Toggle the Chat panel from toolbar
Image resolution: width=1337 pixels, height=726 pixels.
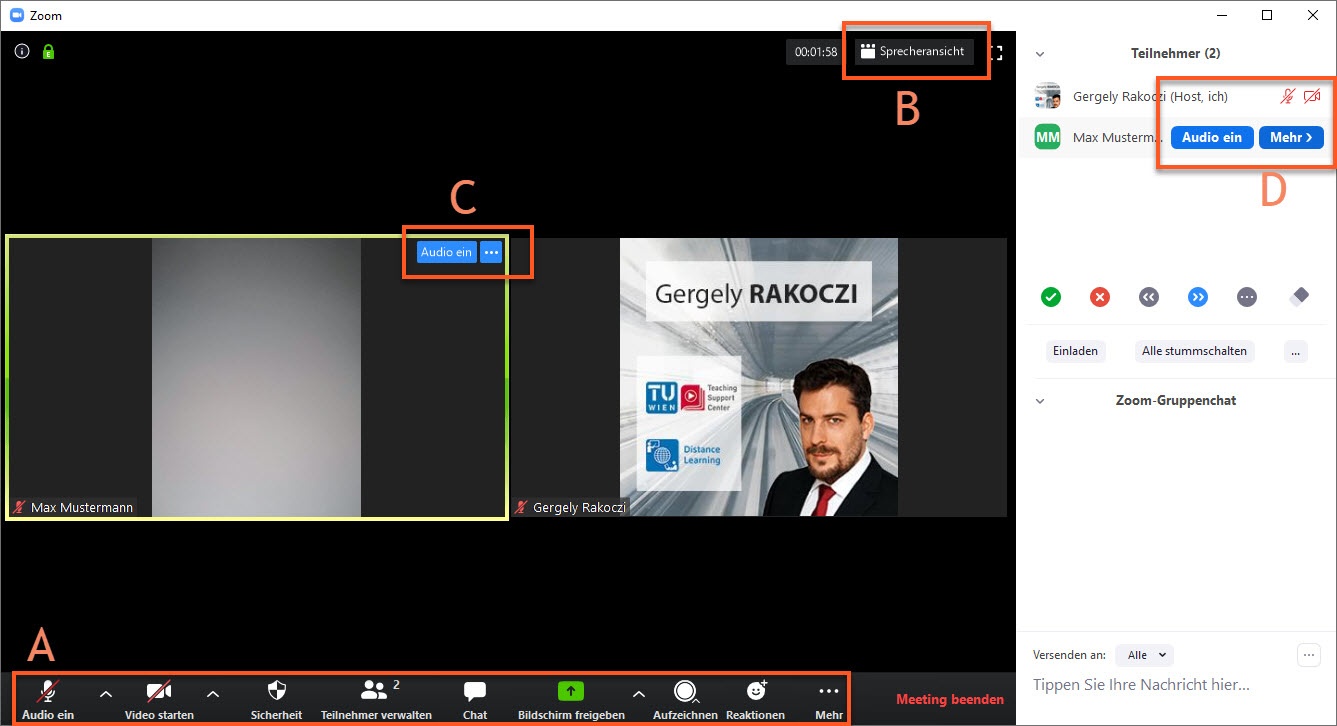tap(475, 700)
